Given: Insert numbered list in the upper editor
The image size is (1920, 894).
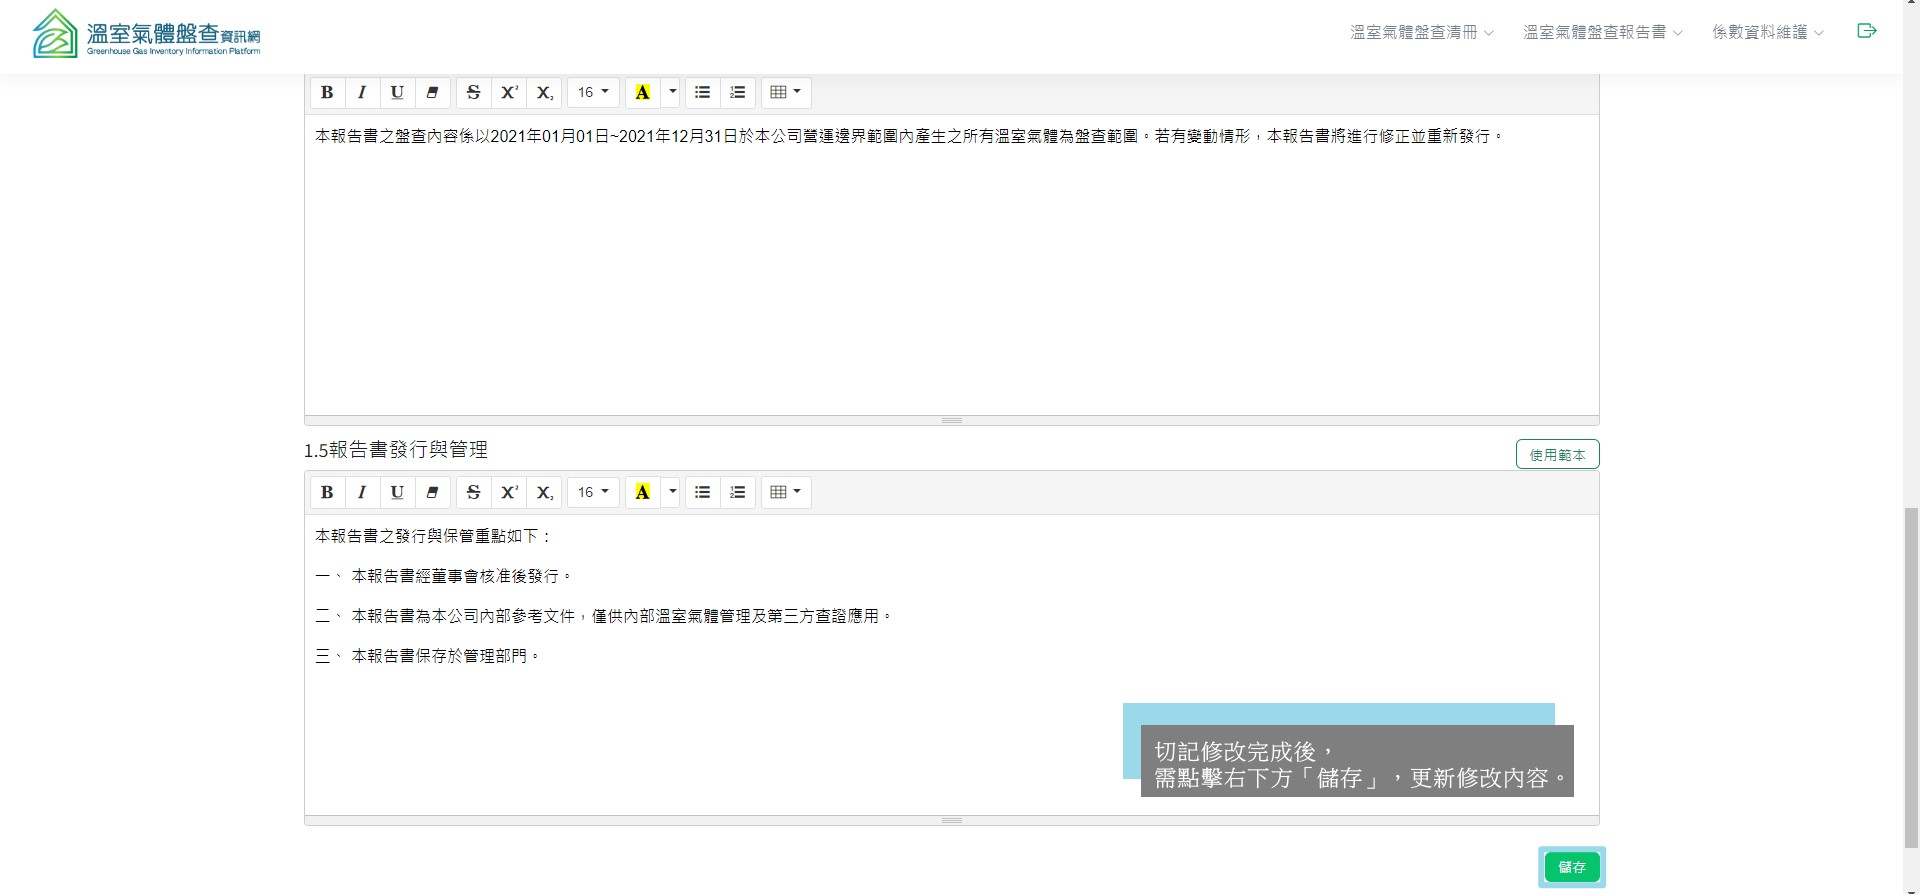Looking at the screenshot, I should (738, 92).
